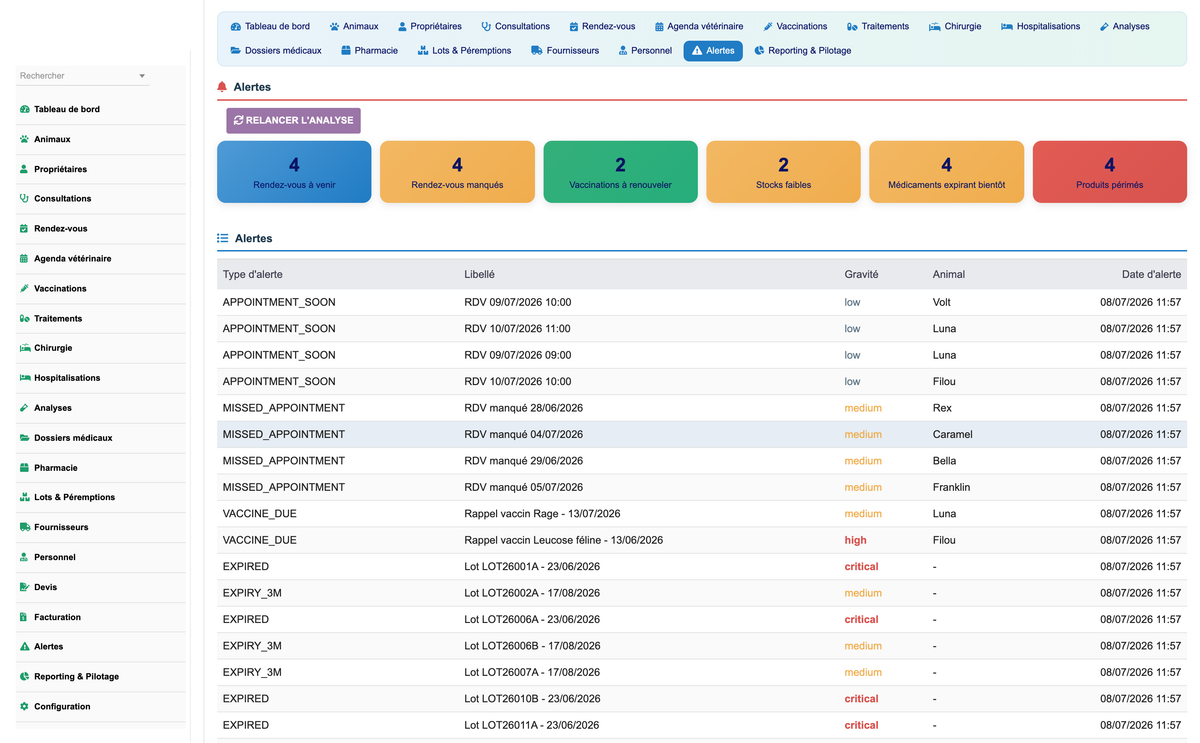This screenshot has height=743, width=1200.
Task: Select the active Alertes top tab
Action: click(713, 50)
